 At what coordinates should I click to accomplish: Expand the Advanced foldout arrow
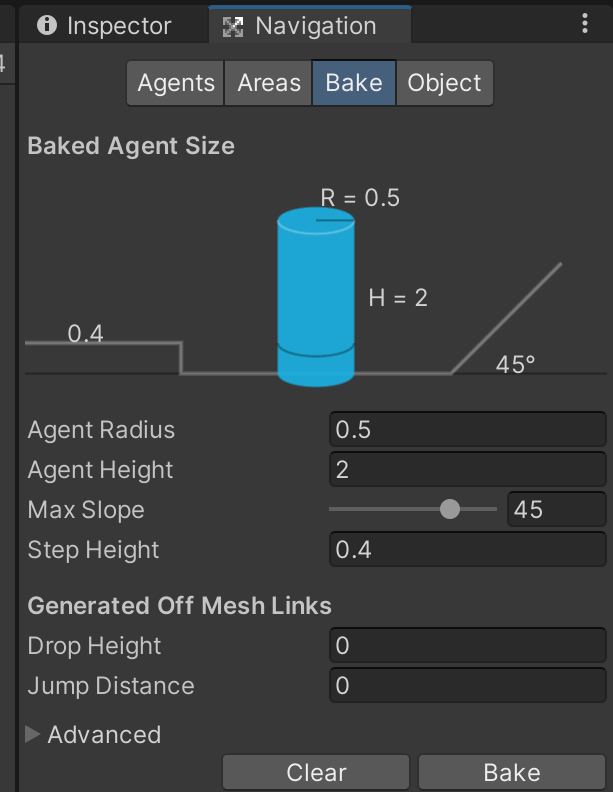coord(32,734)
